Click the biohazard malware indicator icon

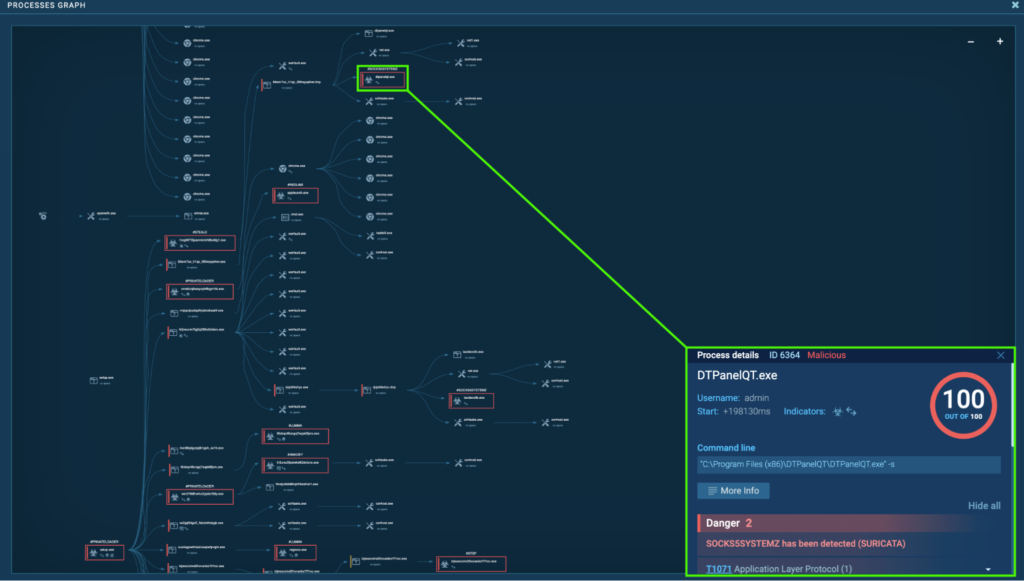[x=836, y=412]
